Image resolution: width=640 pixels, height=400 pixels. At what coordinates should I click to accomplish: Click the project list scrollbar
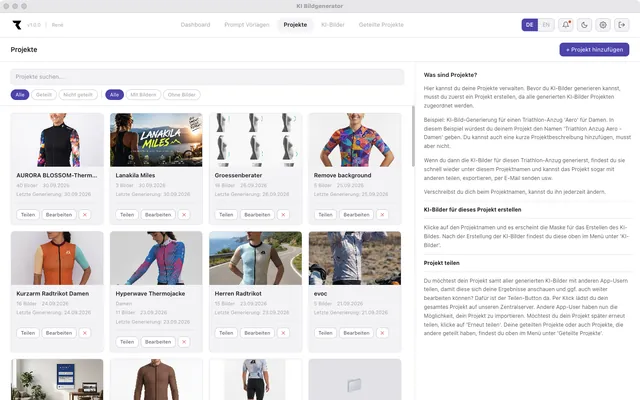(x=413, y=136)
